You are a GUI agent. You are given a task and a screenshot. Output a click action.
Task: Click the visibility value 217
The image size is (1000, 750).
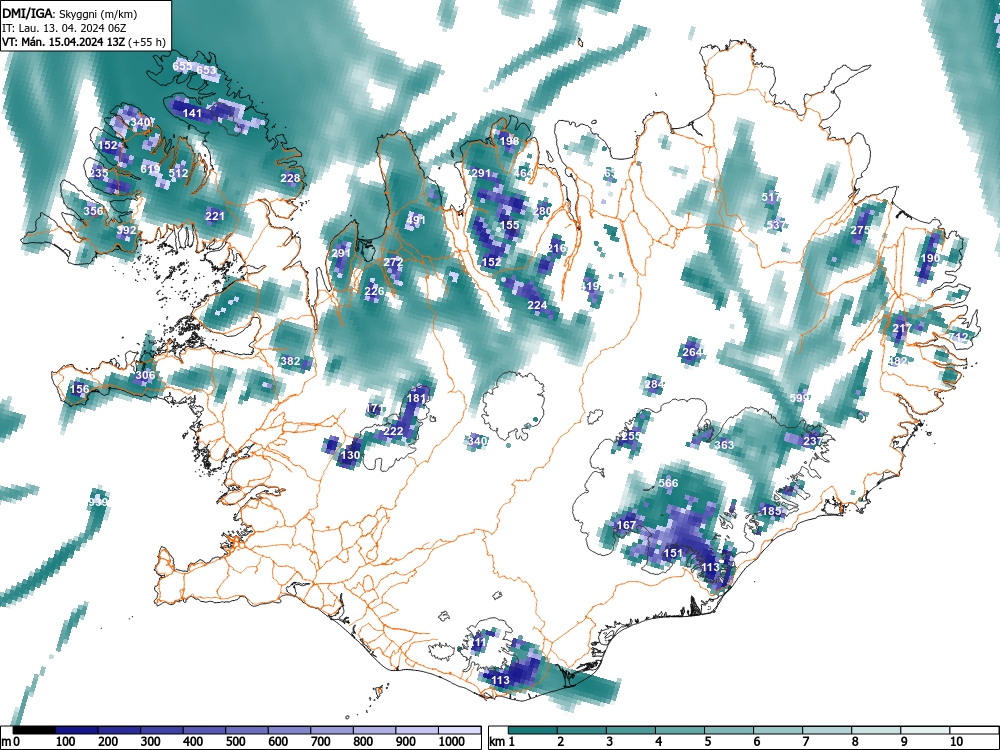coord(902,328)
